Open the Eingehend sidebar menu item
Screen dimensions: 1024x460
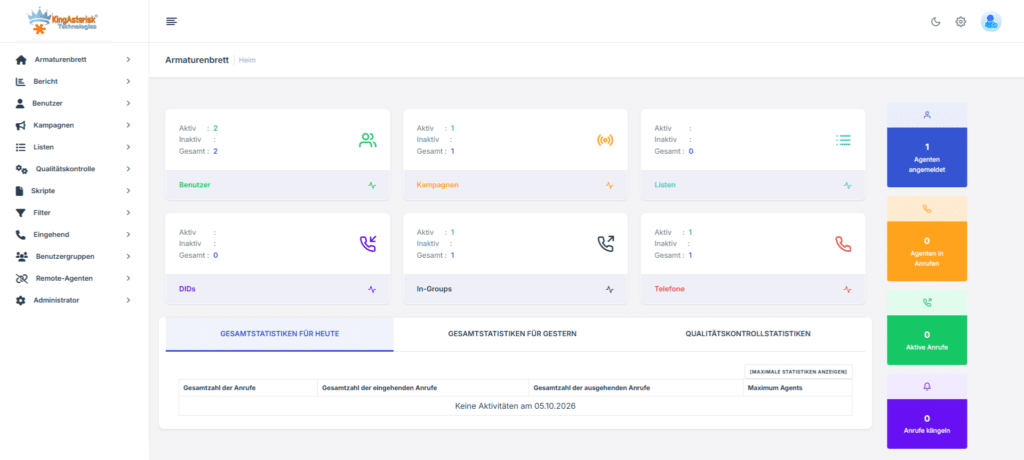pyautogui.click(x=74, y=235)
